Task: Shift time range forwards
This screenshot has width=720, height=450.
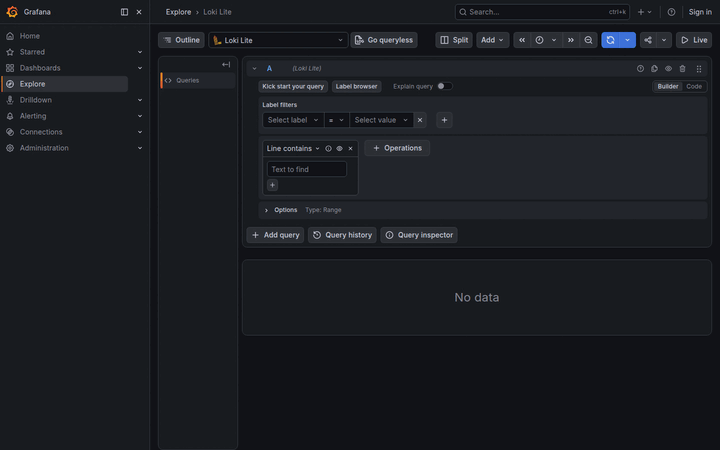Action: point(571,40)
